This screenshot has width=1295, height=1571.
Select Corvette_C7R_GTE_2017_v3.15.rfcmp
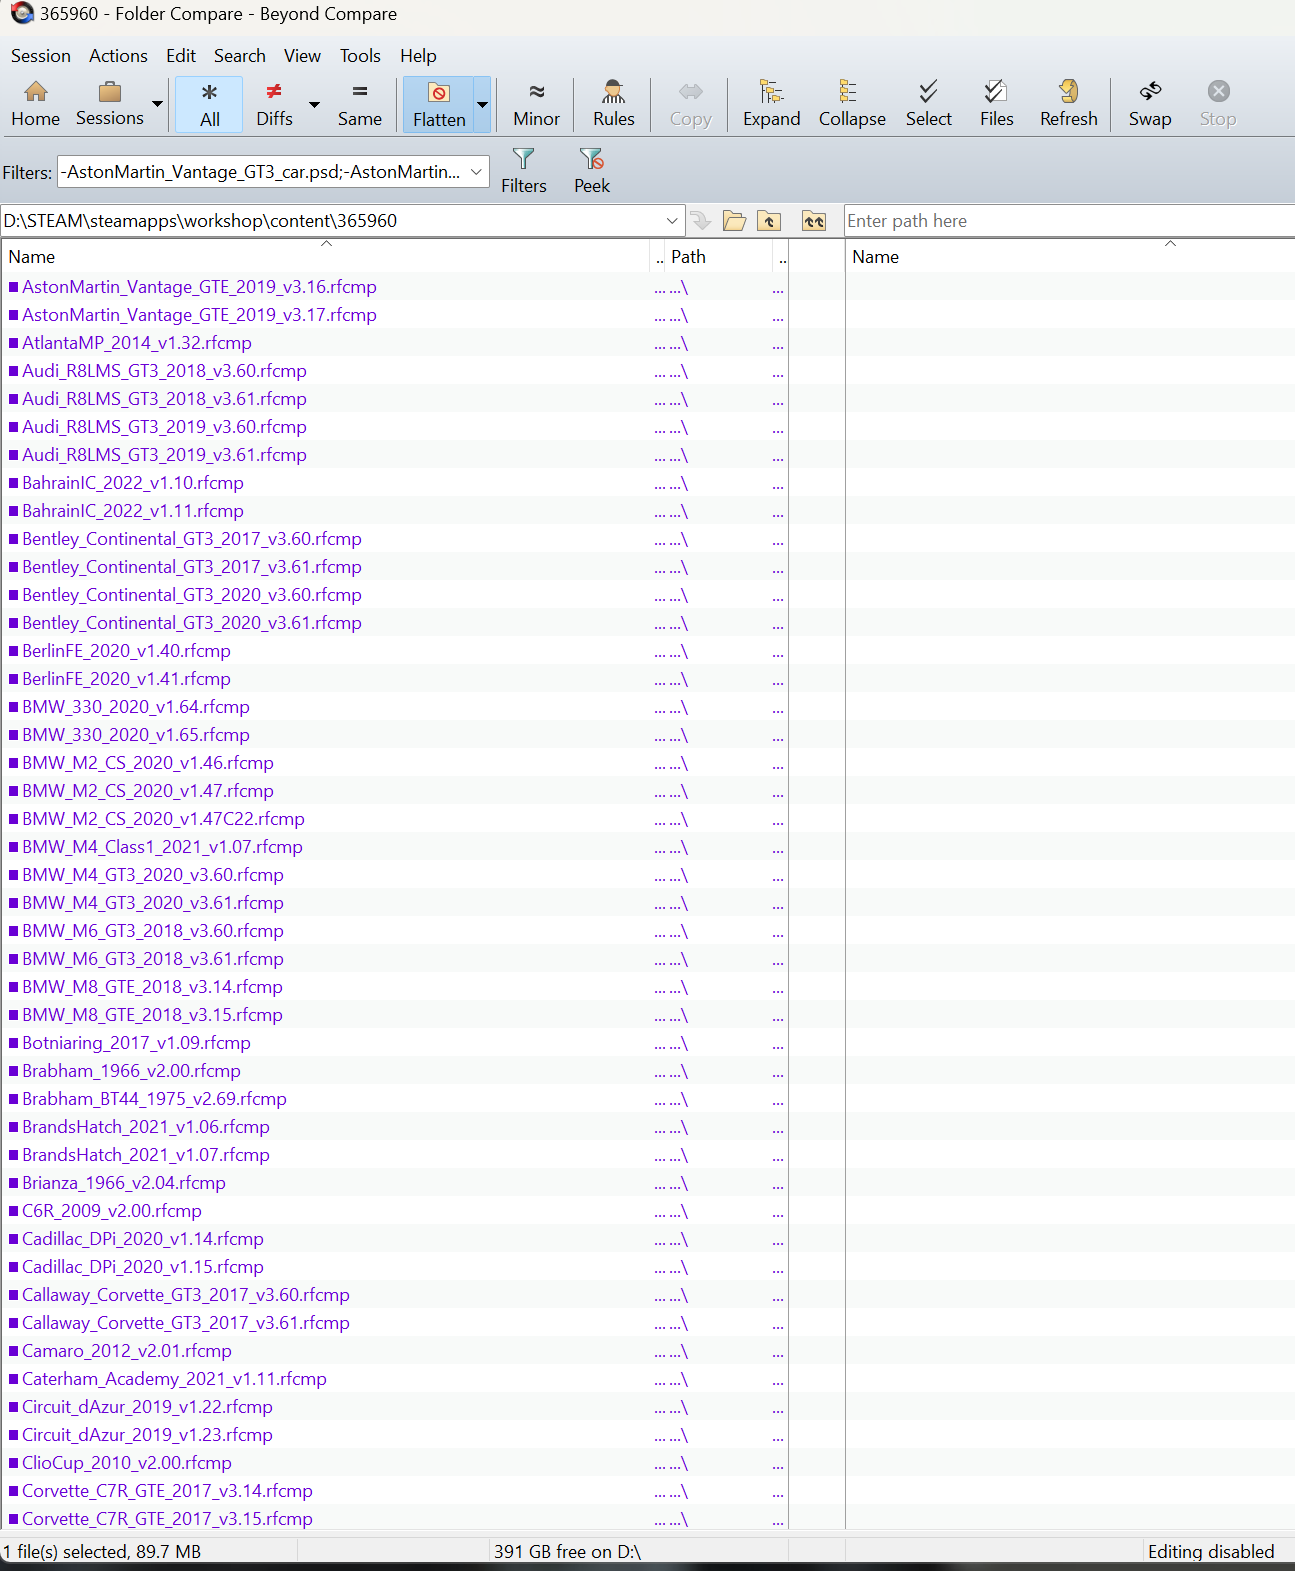click(167, 1519)
